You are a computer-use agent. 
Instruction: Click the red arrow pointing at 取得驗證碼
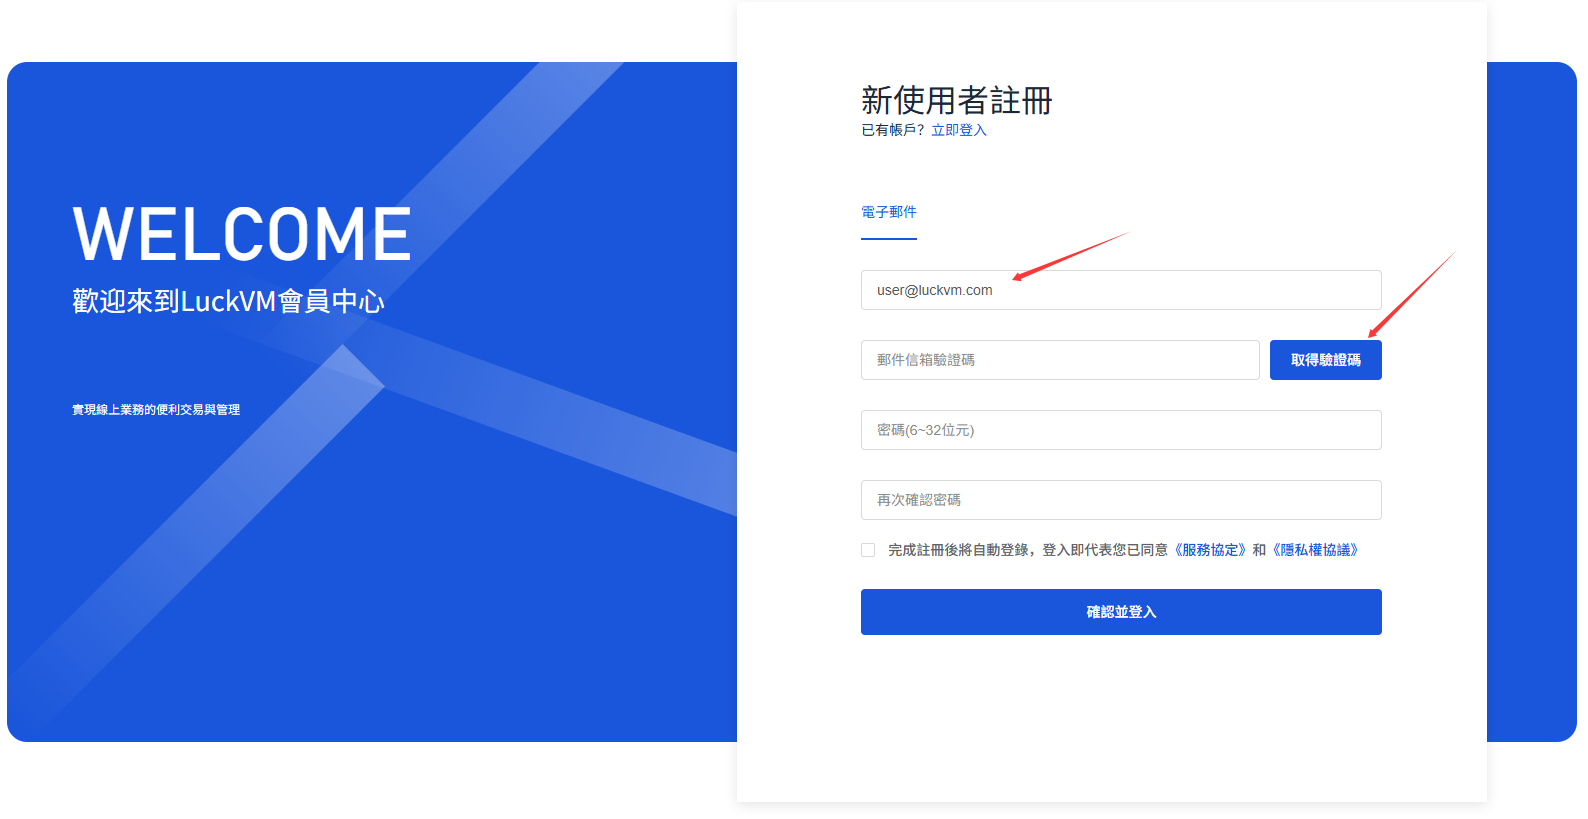click(1411, 295)
